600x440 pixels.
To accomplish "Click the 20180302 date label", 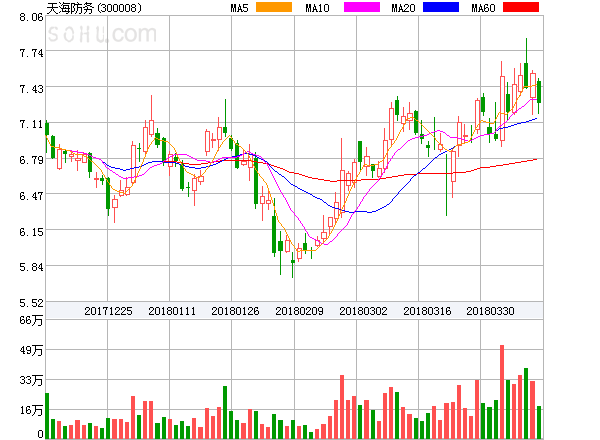I will (363, 311).
